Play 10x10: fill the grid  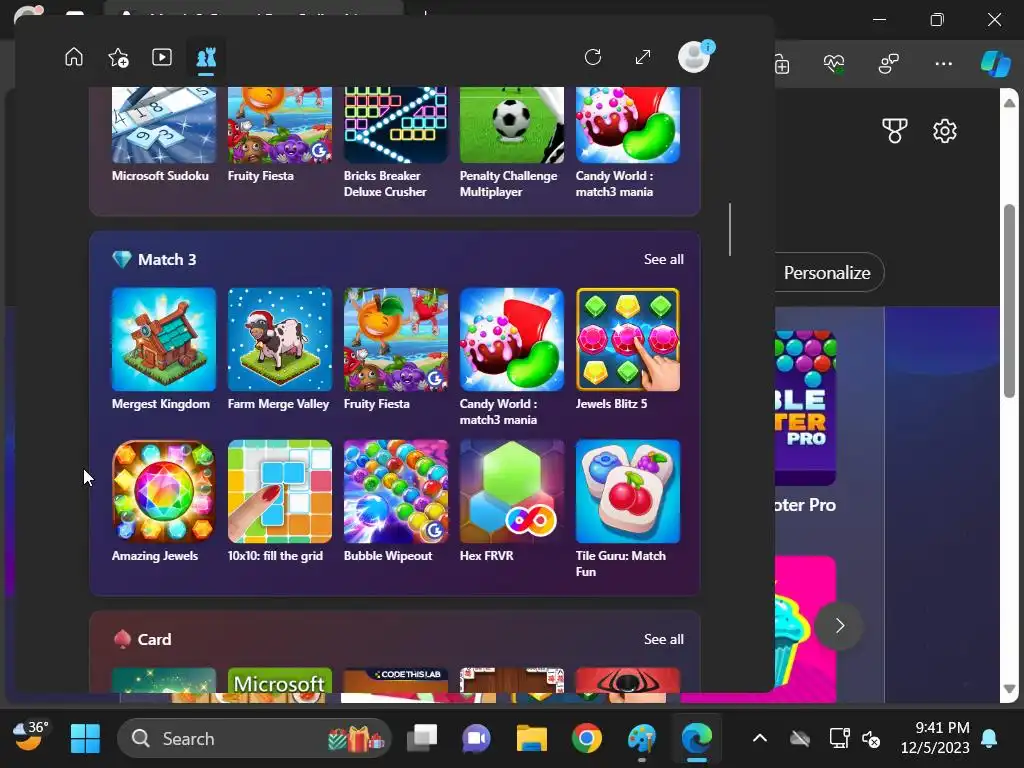(280, 502)
